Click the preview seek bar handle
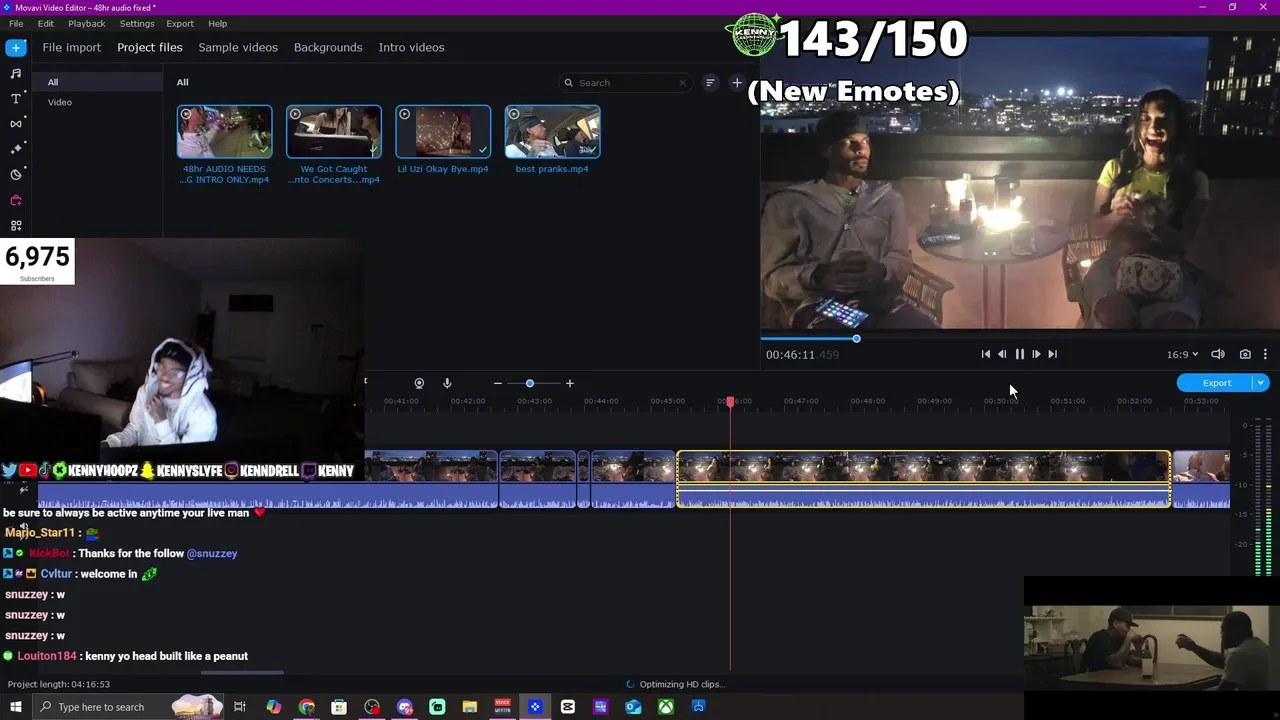1280x720 pixels. (x=856, y=339)
